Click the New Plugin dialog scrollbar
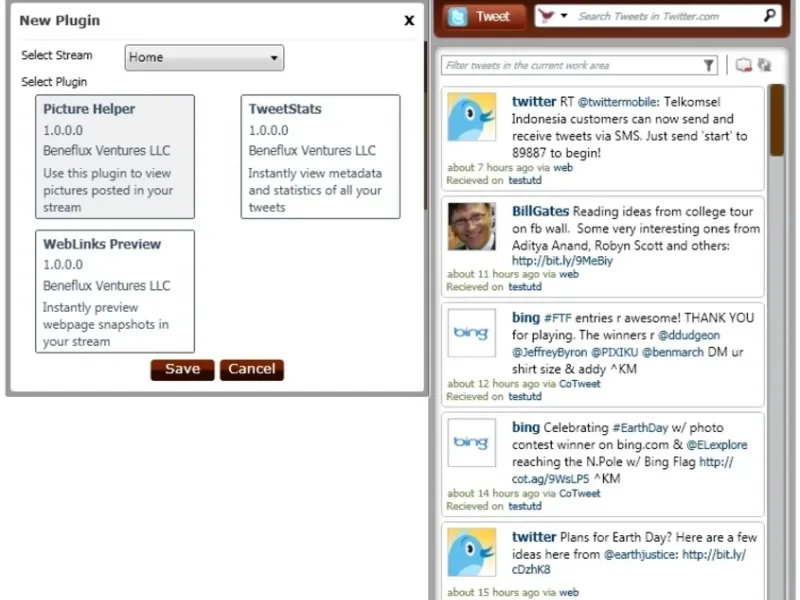Image resolution: width=800 pixels, height=600 pixels. [426, 125]
